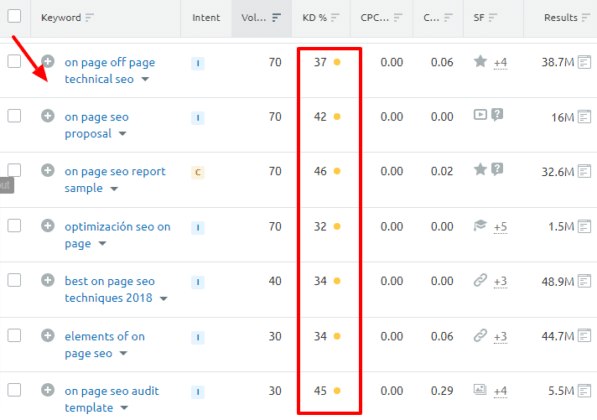Click the star SERP feature icon in first row

[x=480, y=61]
